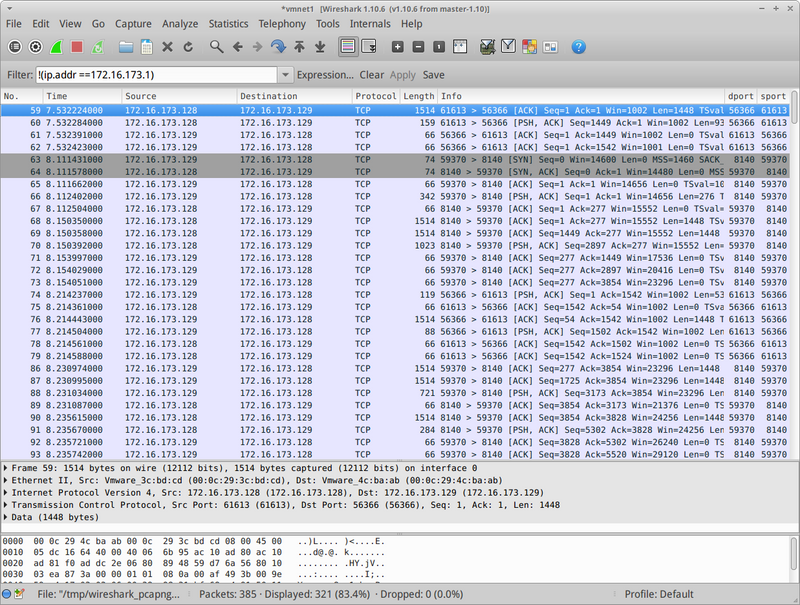
Task: Save the current filter
Action: 433,75
